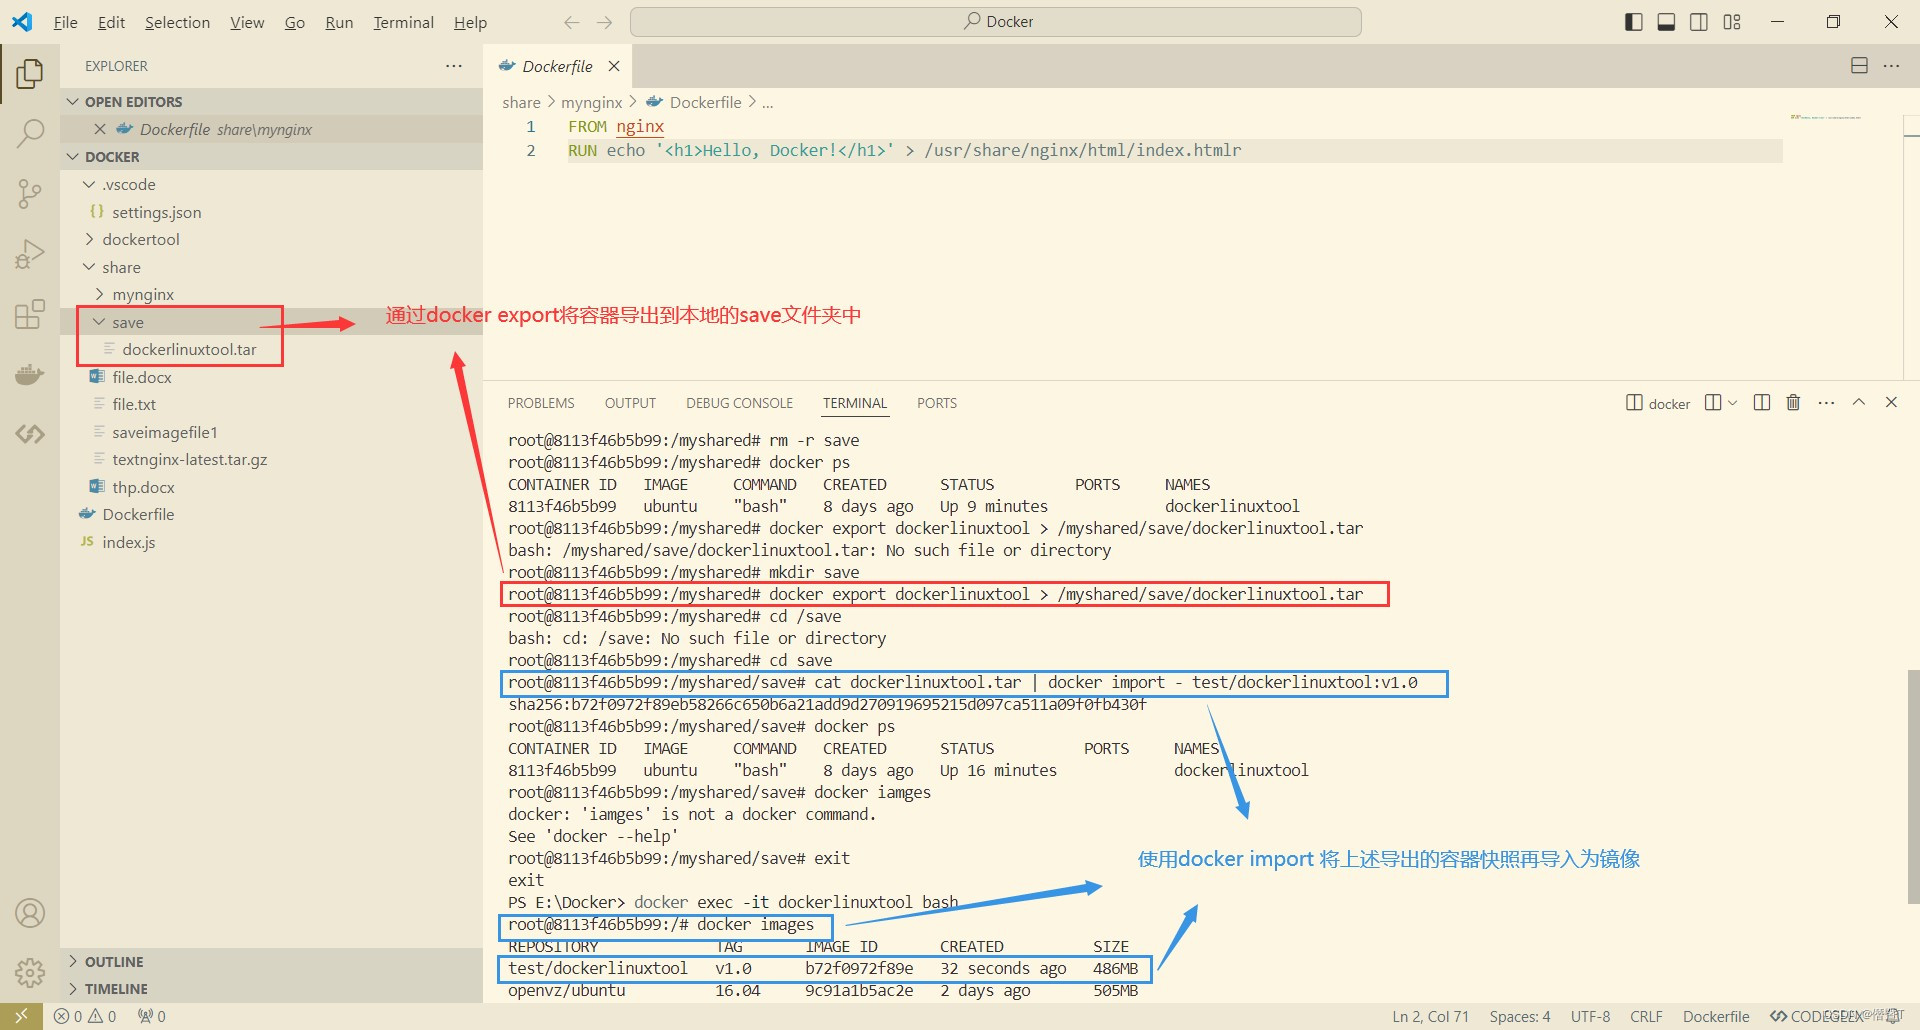
Task: Click the remote window indicator in status bar
Action: point(21,1016)
